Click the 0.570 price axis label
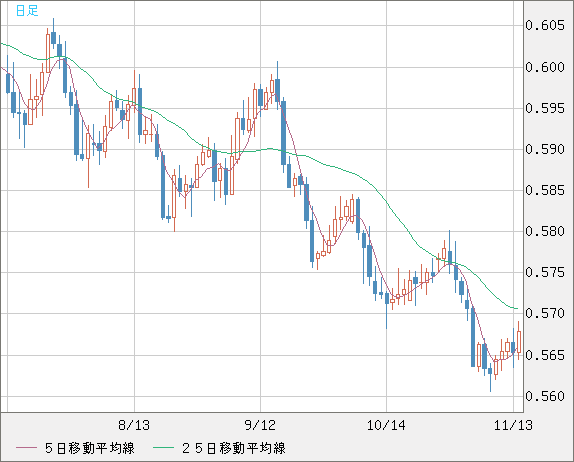Viewport: 574px width, 462px height. (x=545, y=313)
